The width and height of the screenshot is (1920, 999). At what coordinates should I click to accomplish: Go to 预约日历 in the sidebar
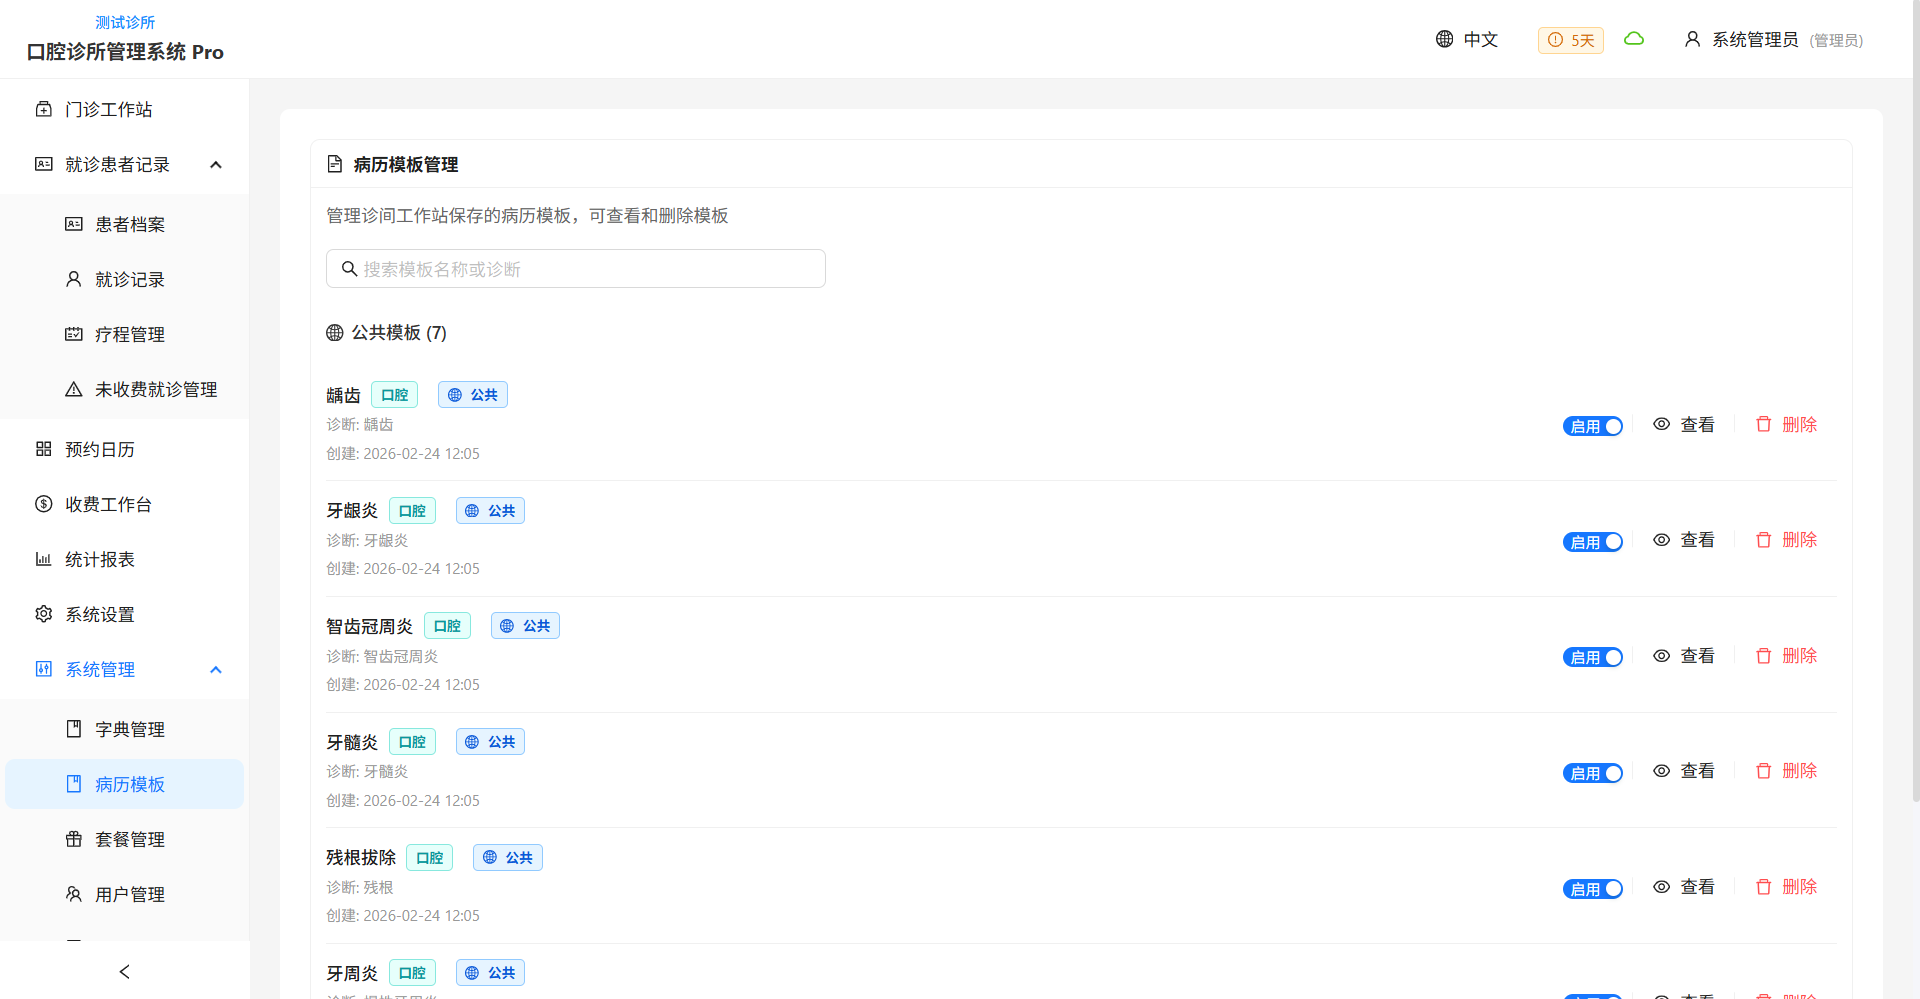(99, 450)
